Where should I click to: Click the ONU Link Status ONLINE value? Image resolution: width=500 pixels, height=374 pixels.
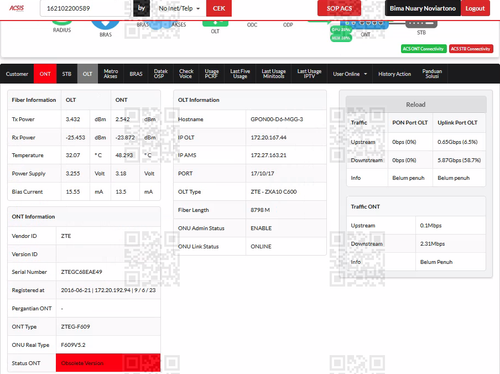261,247
